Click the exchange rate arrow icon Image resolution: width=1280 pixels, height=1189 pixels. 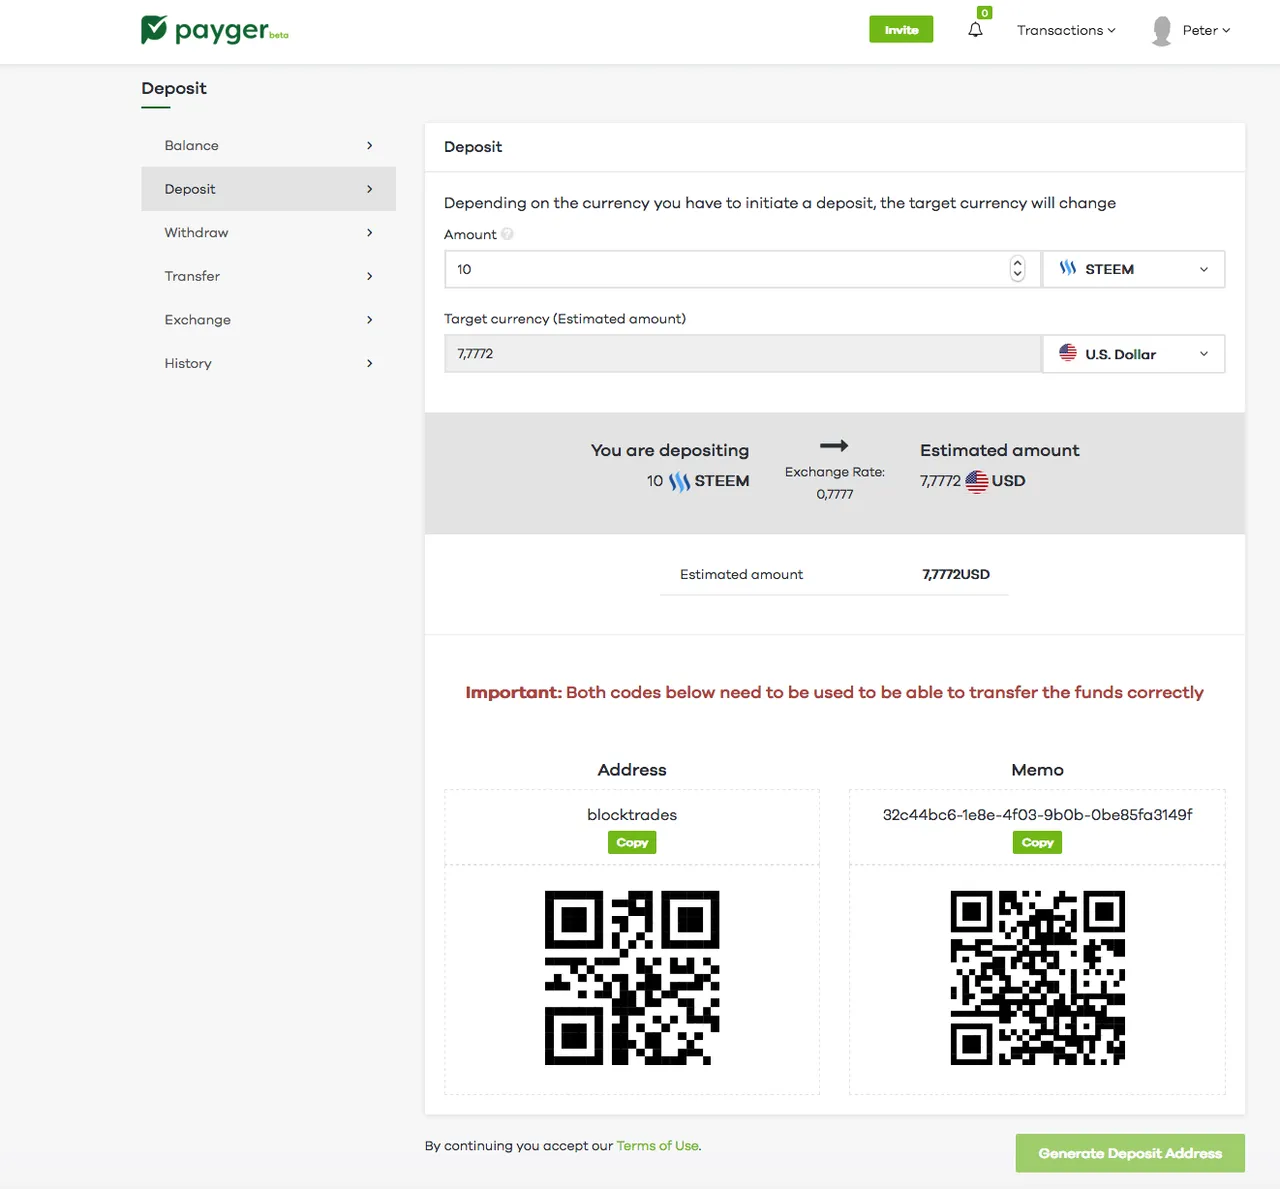834,445
